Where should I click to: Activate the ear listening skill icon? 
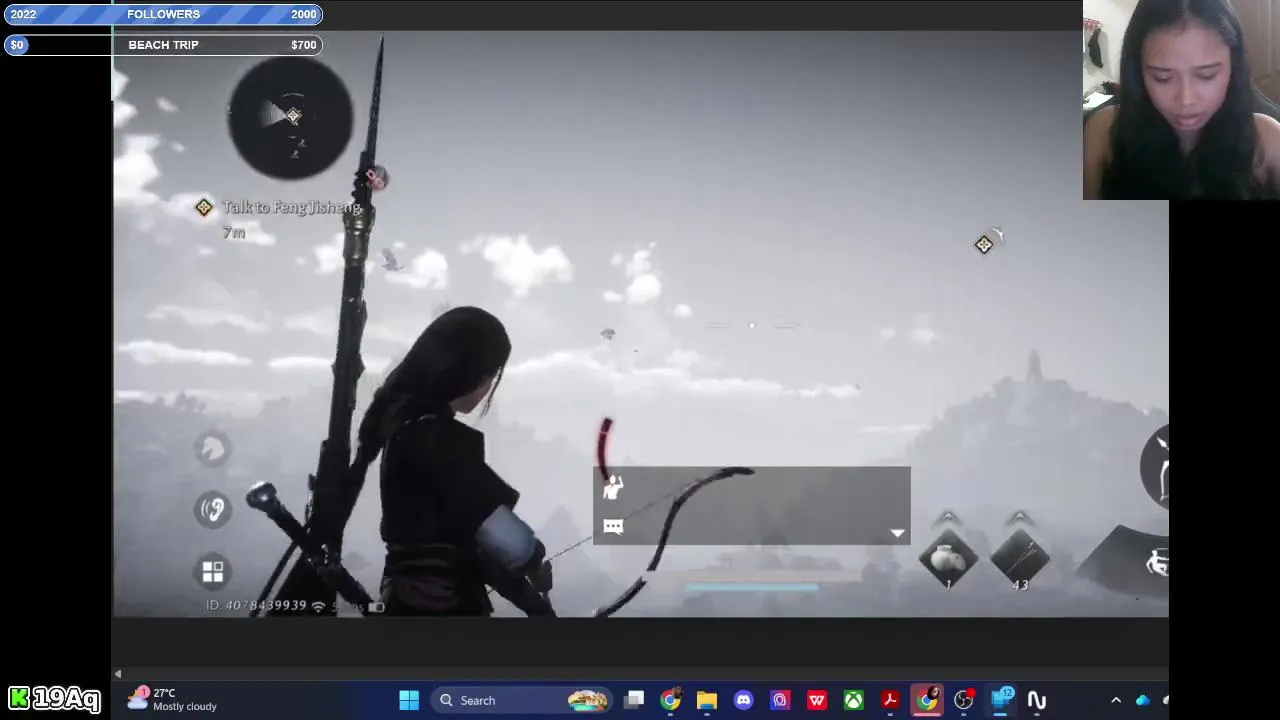click(x=212, y=510)
